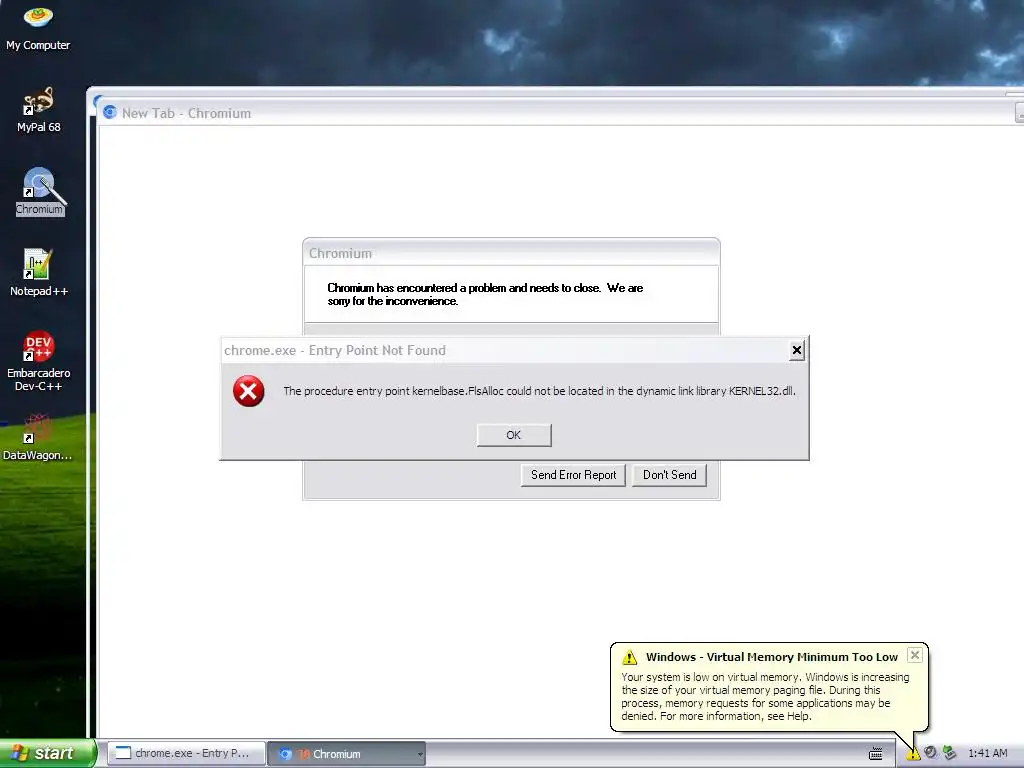The height and width of the screenshot is (768, 1024).
Task: Dismiss the Virtual Memory Minimum Too Low balloon
Action: click(x=915, y=655)
